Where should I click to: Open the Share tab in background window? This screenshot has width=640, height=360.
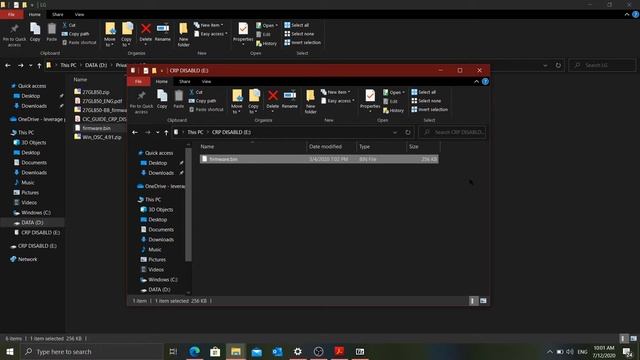pos(58,15)
